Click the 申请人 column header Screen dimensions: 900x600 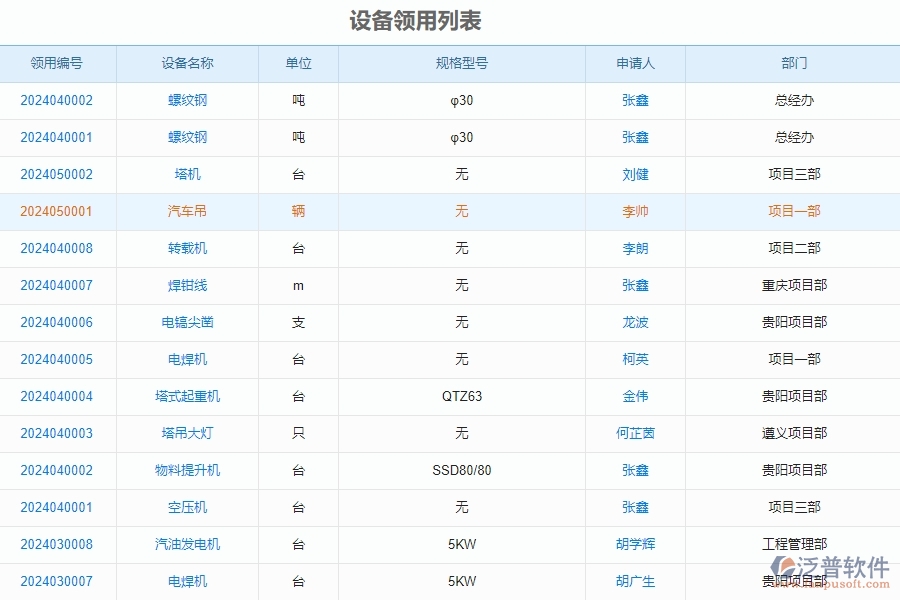634,63
